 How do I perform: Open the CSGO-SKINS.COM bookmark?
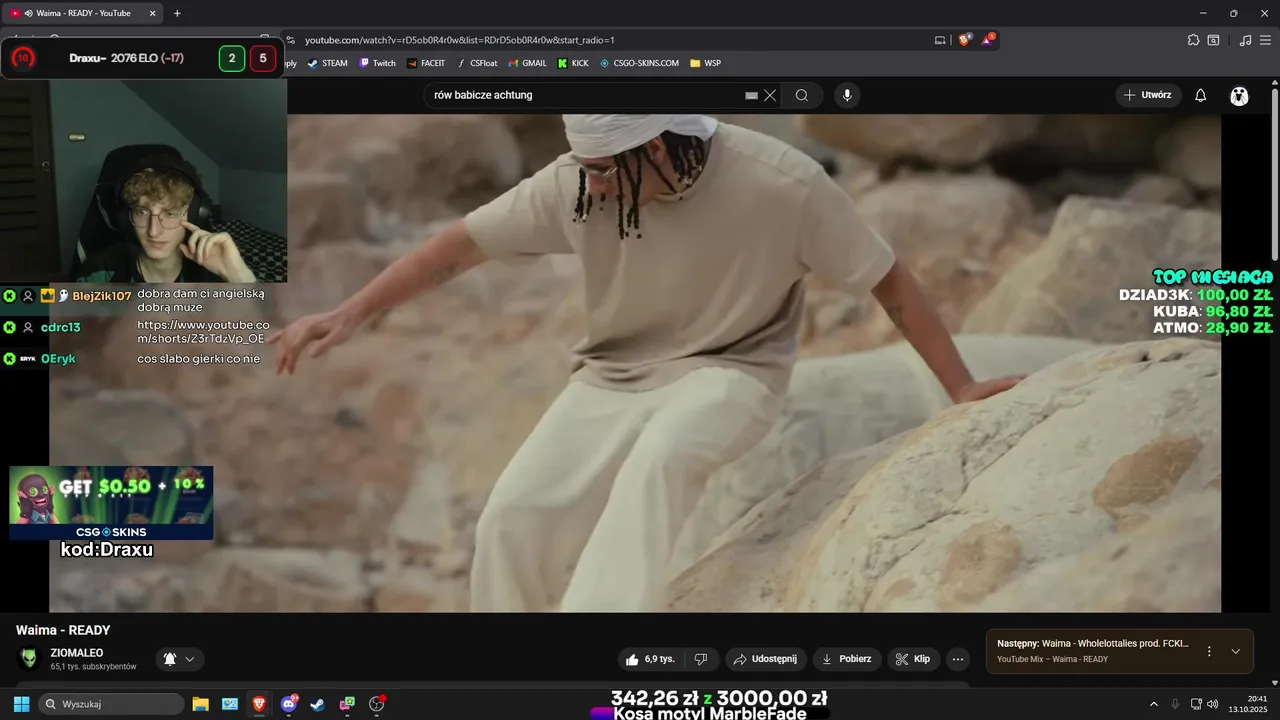[x=639, y=63]
